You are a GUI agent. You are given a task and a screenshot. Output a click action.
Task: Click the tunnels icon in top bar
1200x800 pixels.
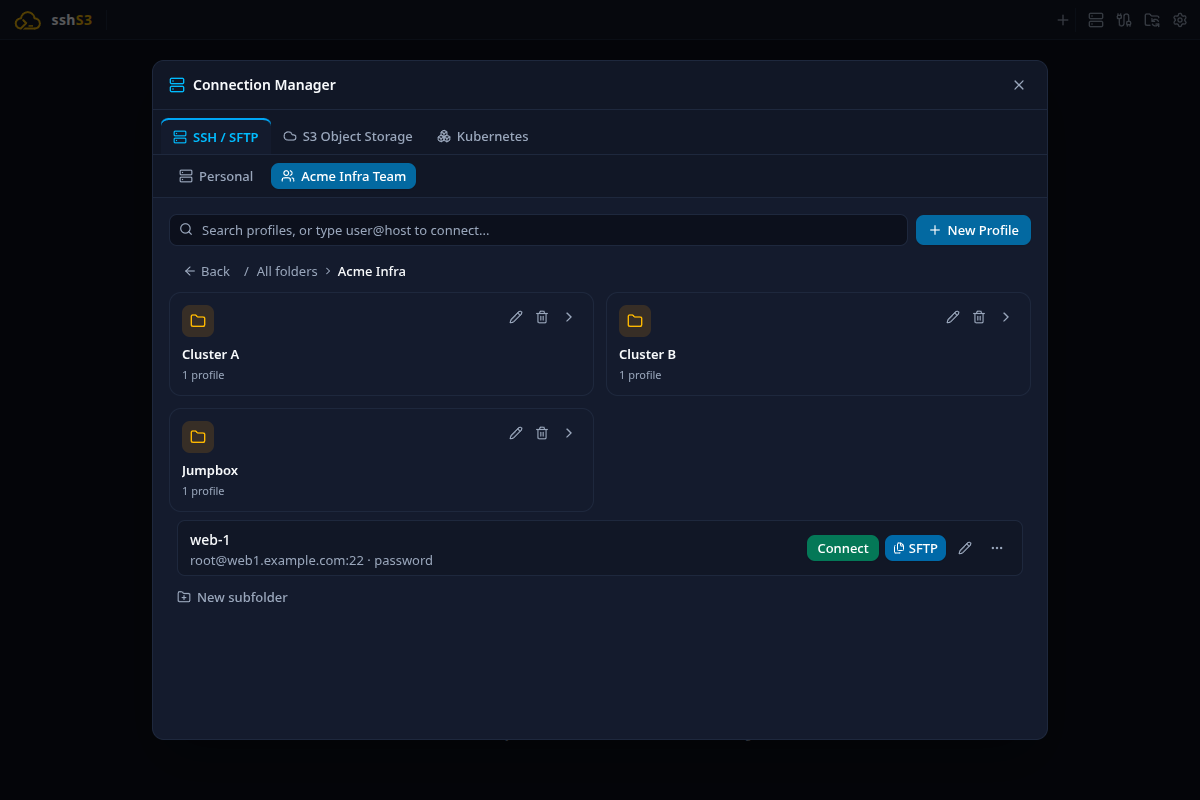[x=1124, y=20]
